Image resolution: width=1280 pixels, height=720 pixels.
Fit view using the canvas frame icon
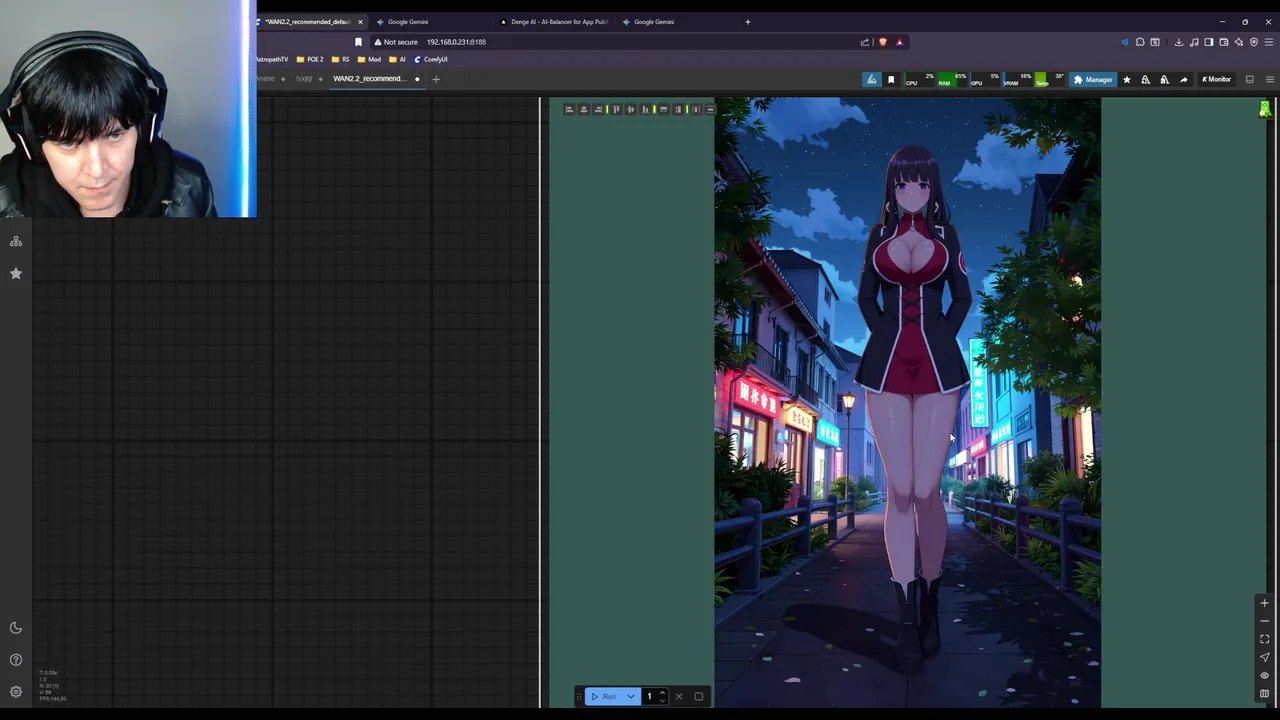point(1264,639)
